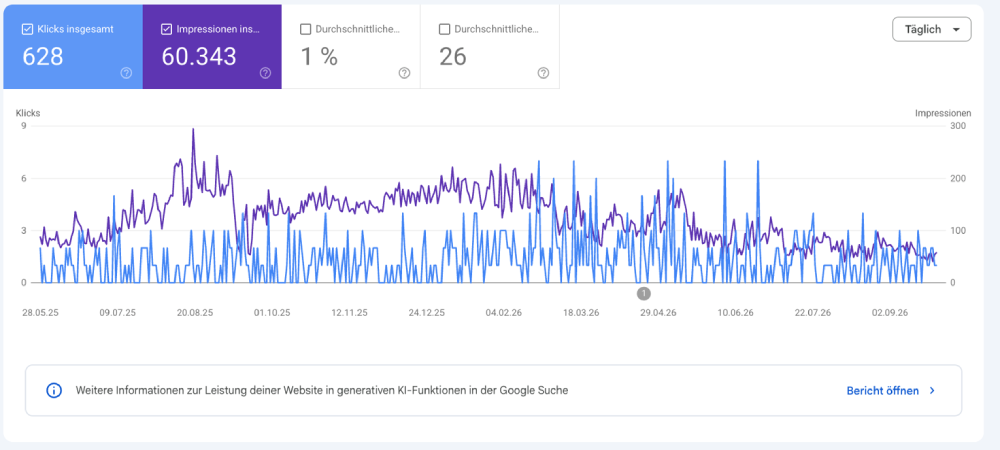Click the info icon in the KI-Funktionen banner

pos(54,391)
